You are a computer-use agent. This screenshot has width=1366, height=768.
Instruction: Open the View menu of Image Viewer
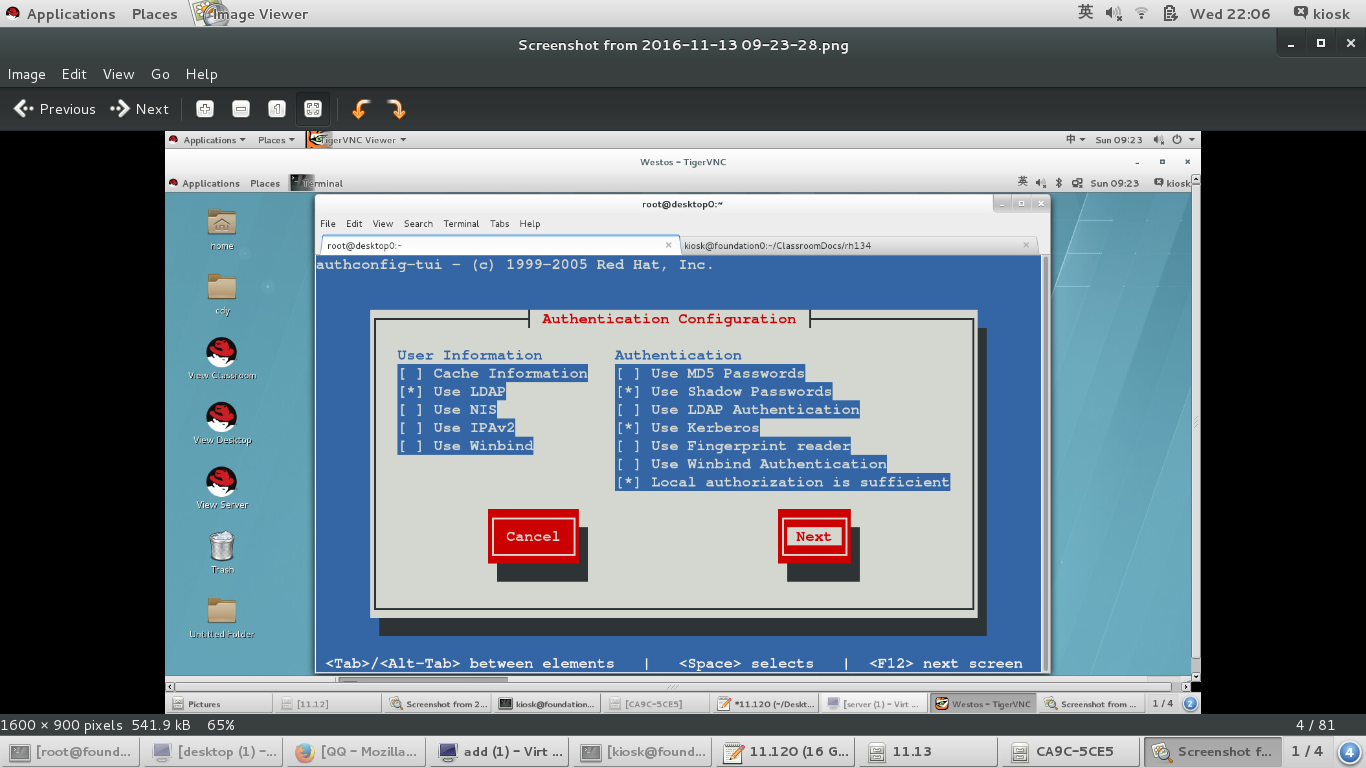click(118, 74)
